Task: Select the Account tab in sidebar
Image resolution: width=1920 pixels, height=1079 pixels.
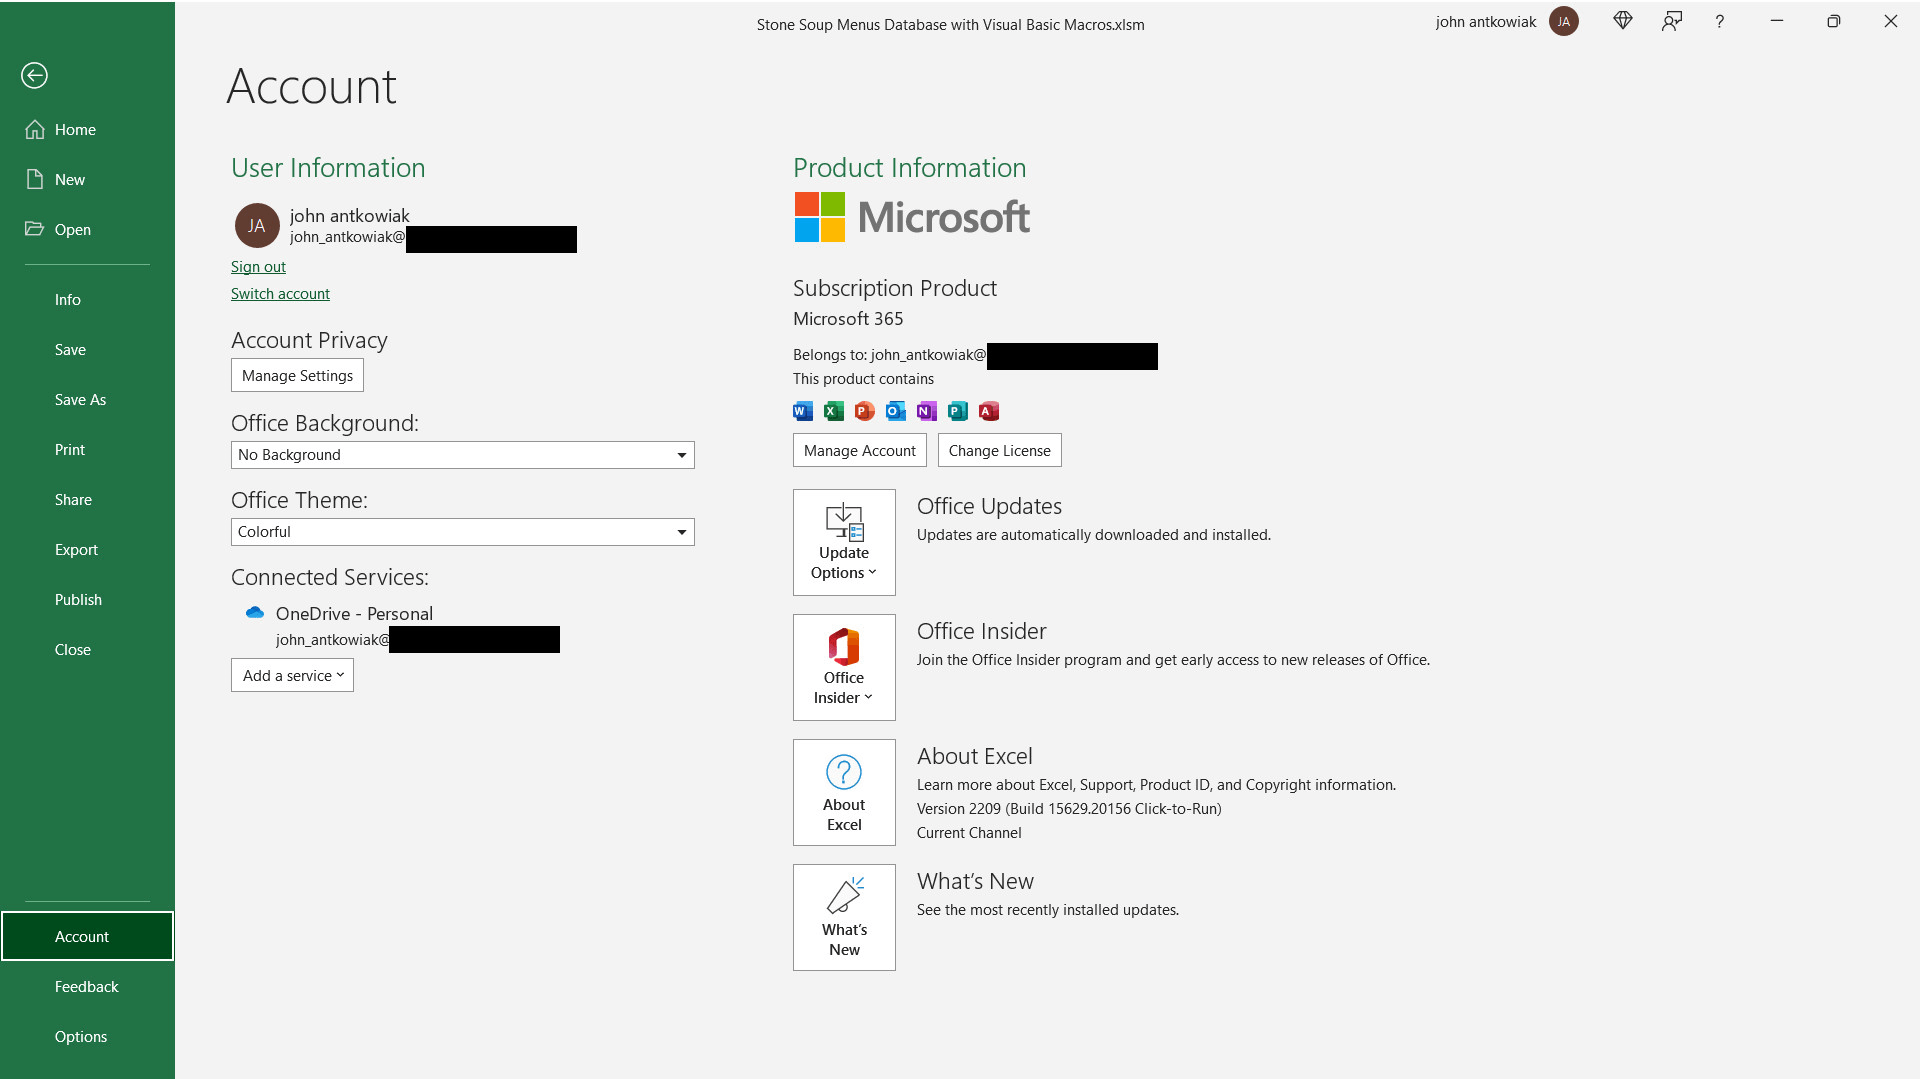Action: 87,936
